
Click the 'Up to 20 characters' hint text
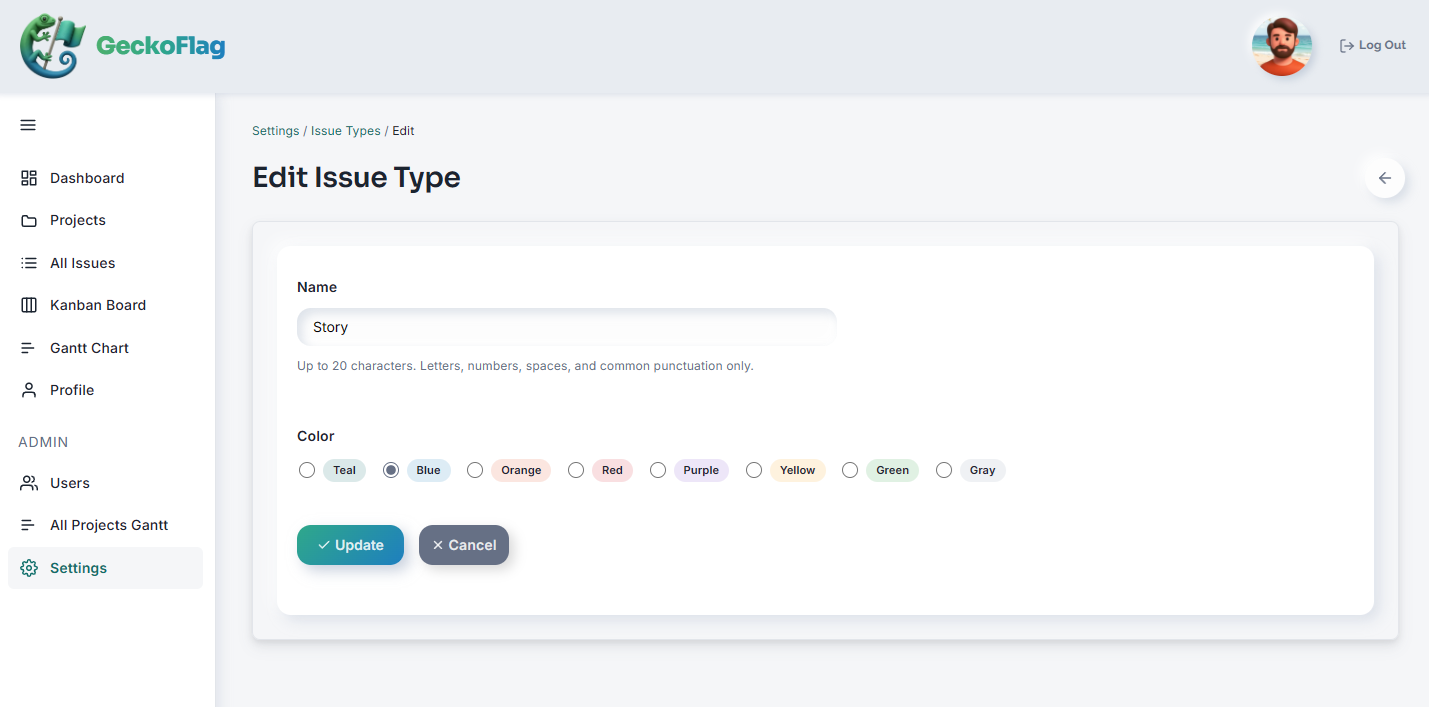coord(525,366)
